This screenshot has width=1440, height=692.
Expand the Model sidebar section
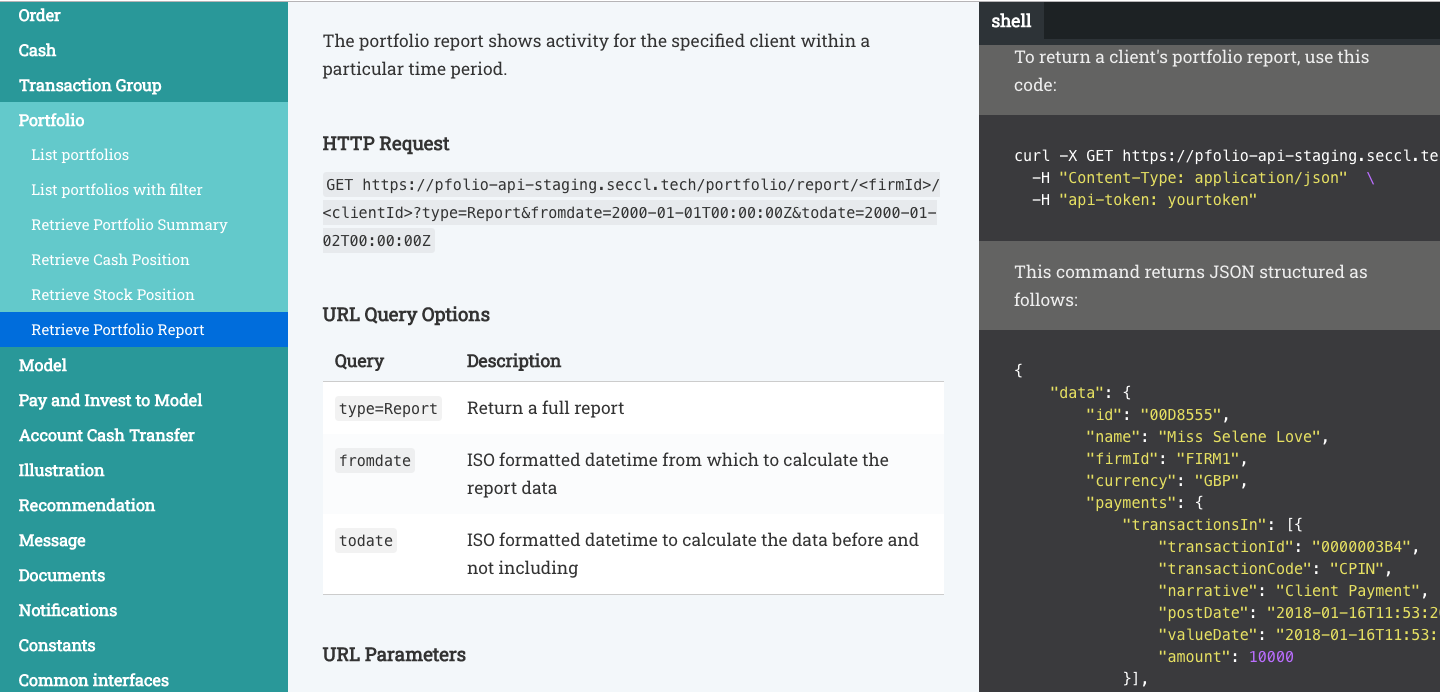(x=43, y=365)
